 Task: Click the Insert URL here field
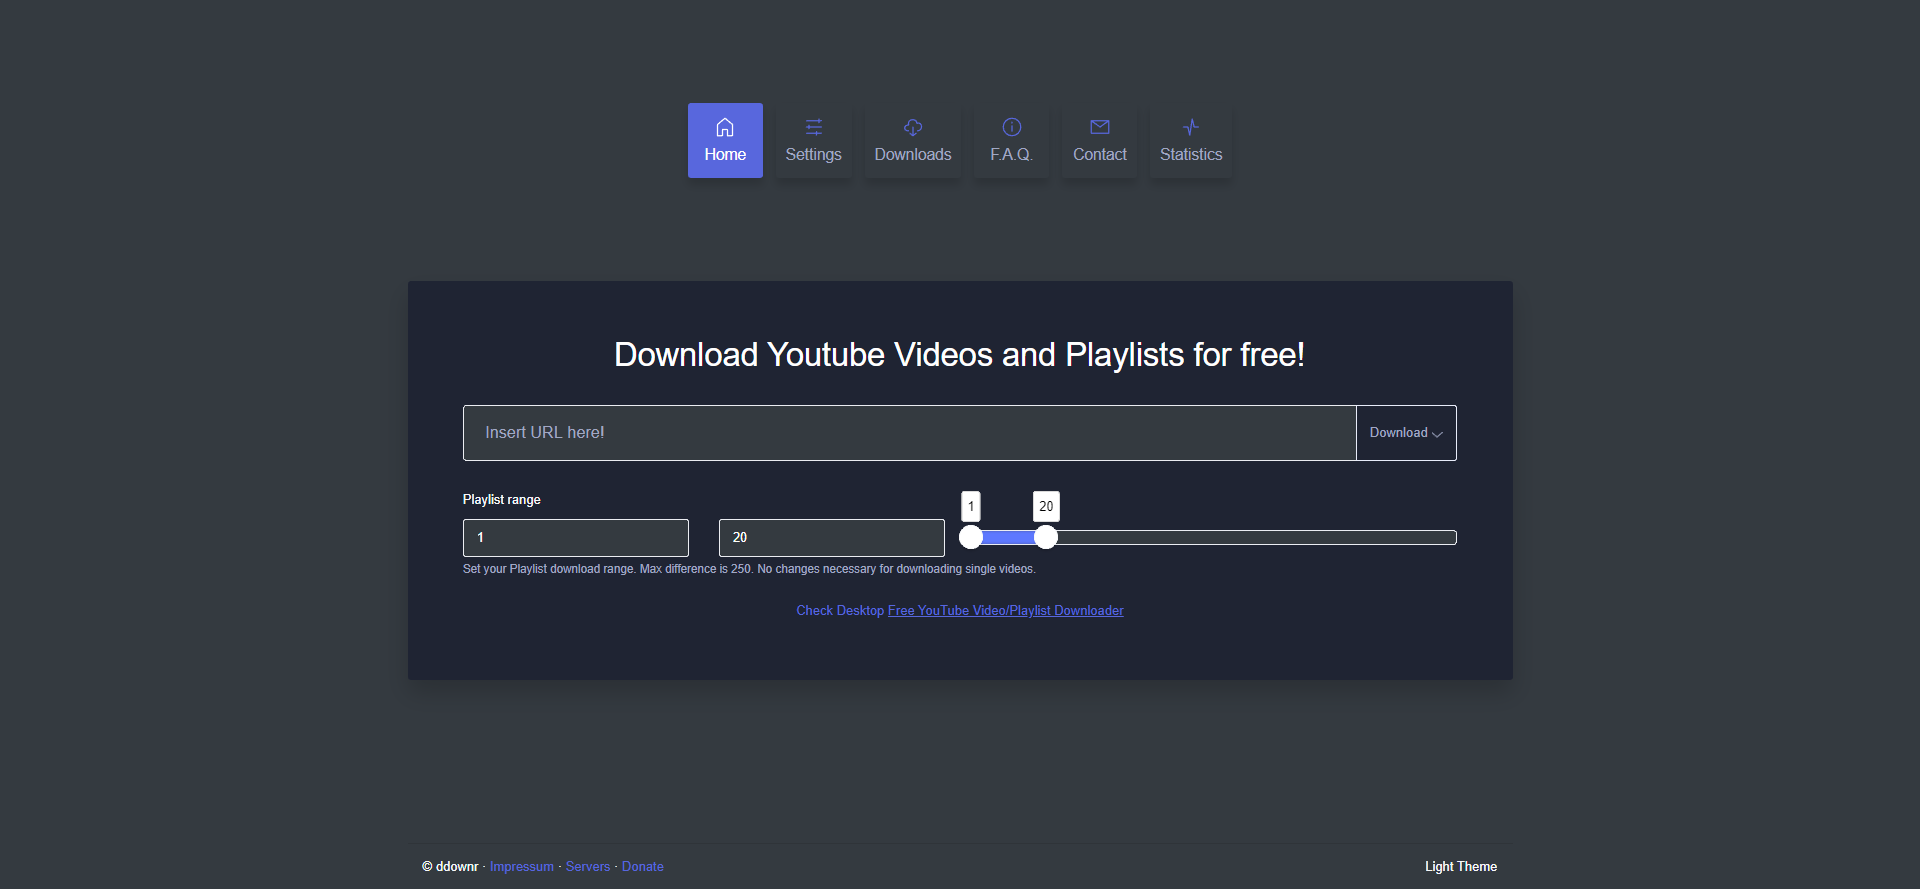(910, 433)
